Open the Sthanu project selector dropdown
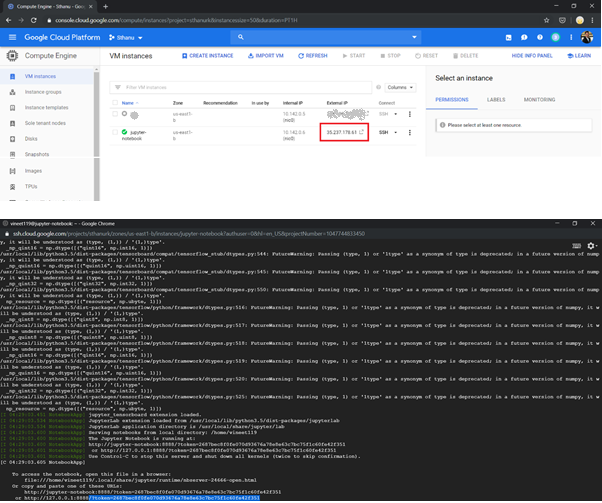This screenshot has width=602, height=503. pos(126,38)
